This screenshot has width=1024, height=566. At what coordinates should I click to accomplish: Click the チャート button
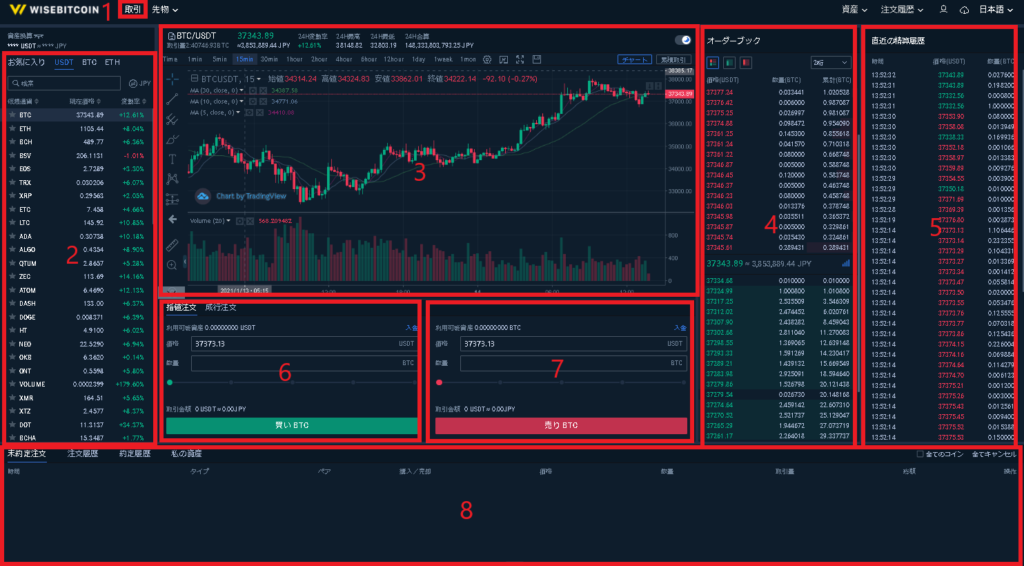[634, 59]
